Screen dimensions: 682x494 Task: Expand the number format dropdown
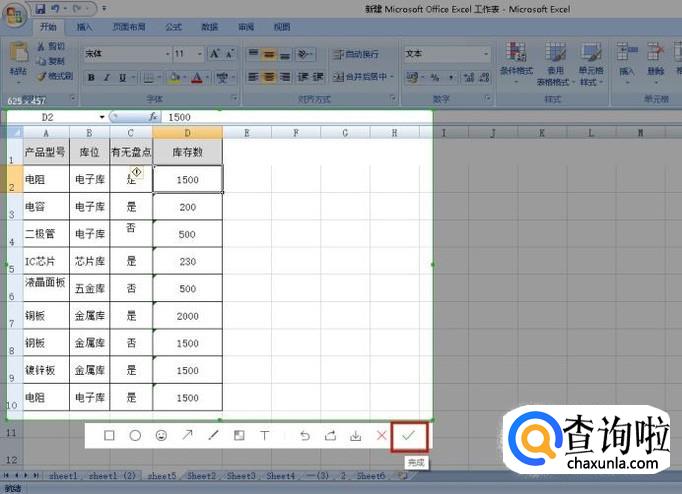(487, 53)
